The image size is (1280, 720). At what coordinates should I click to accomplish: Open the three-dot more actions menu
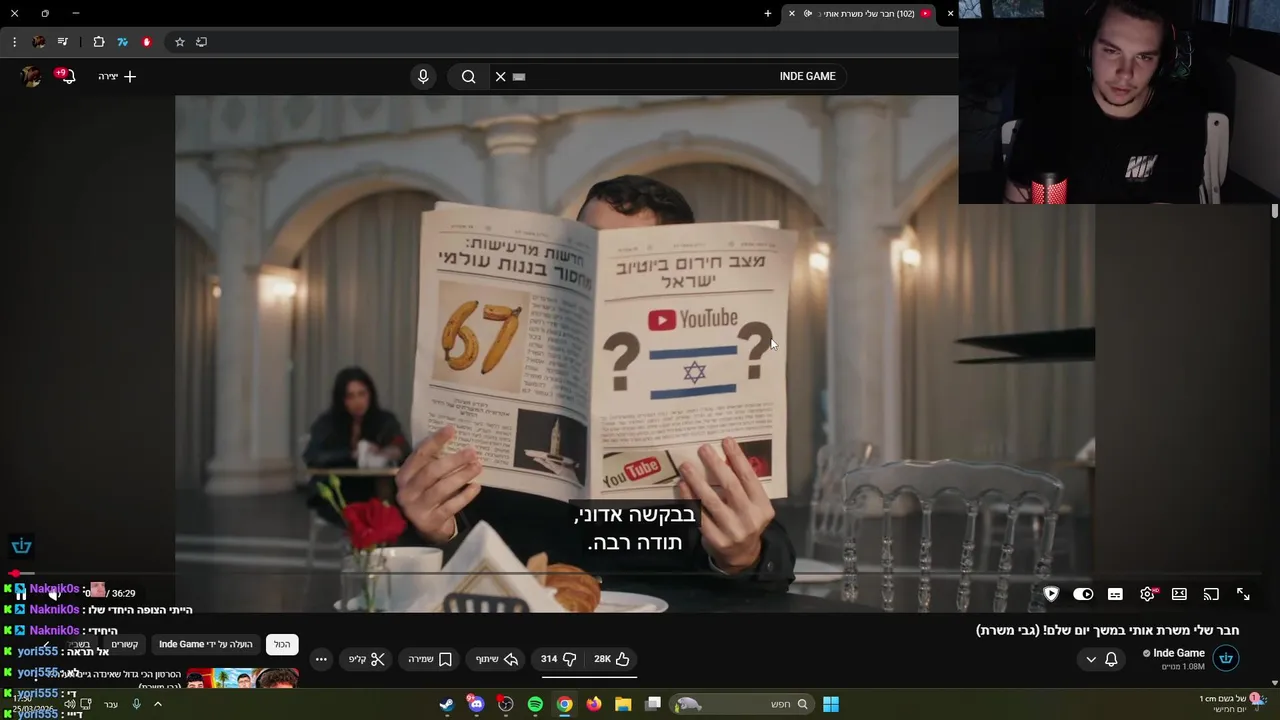[321, 659]
